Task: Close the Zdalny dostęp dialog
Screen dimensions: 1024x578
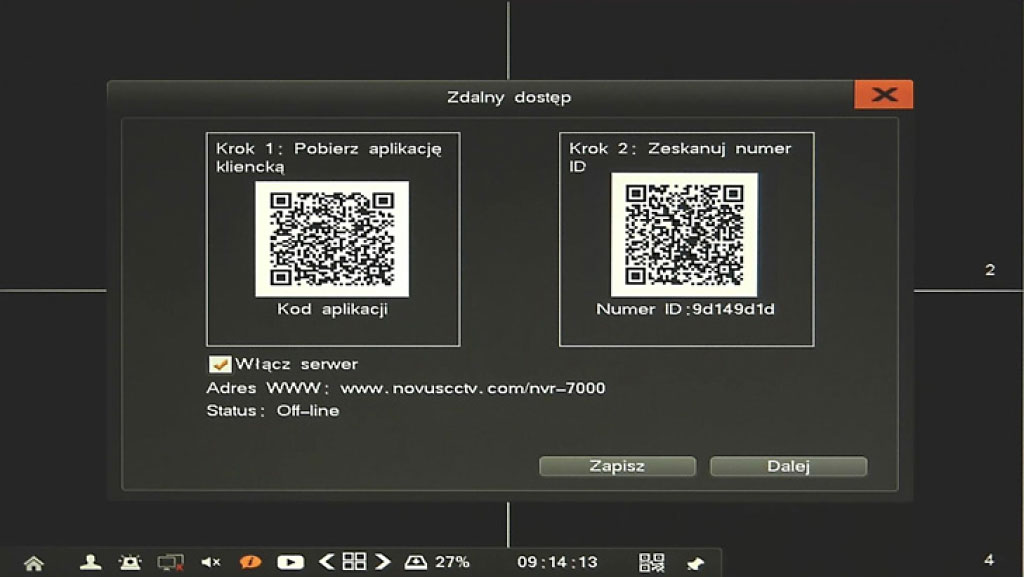Action: pyautogui.click(x=883, y=95)
